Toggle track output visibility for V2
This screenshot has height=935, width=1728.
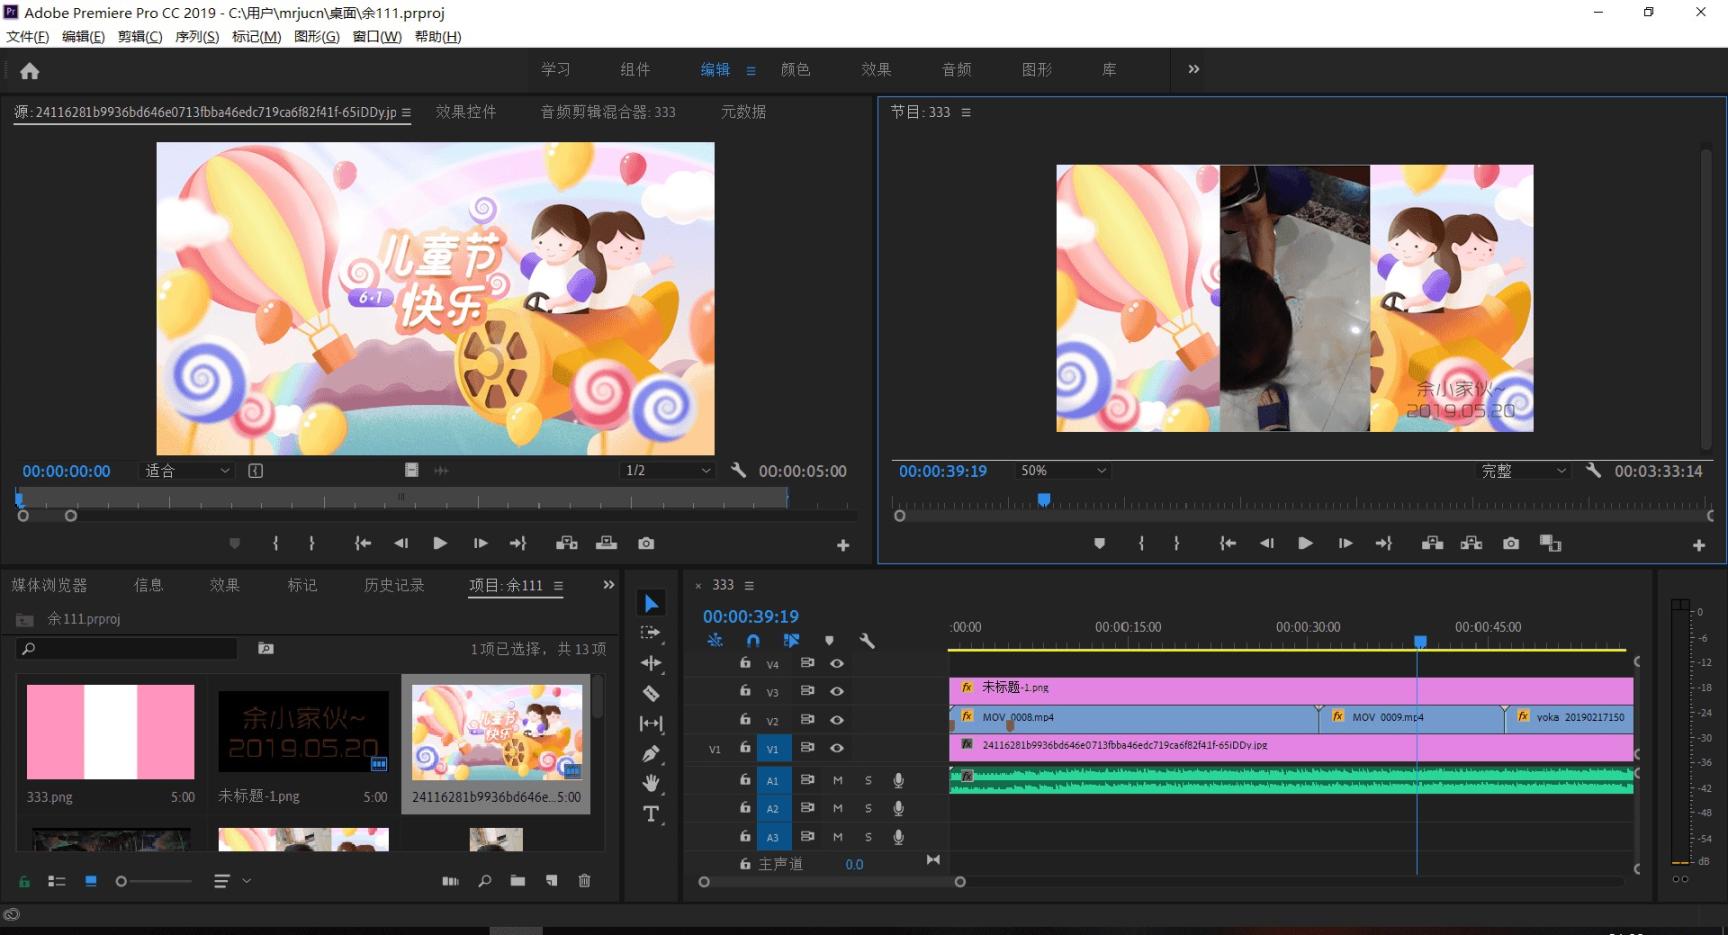[837, 719]
